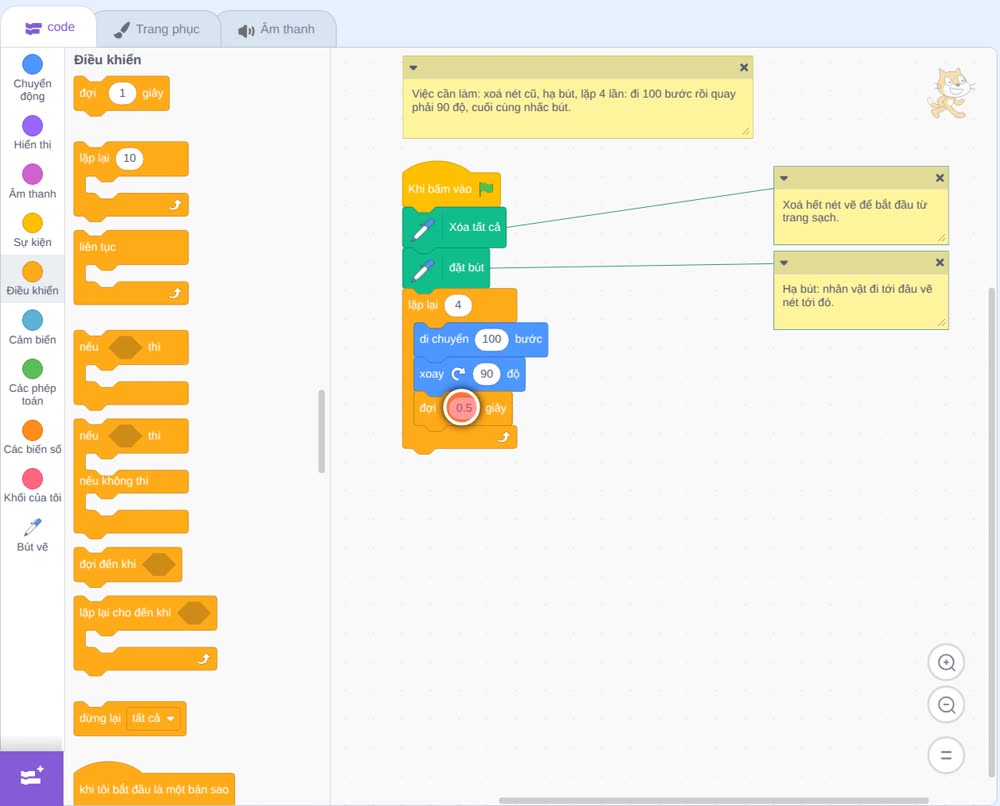Open the Trang phục tab
The image size is (1000, 806).
(157, 29)
